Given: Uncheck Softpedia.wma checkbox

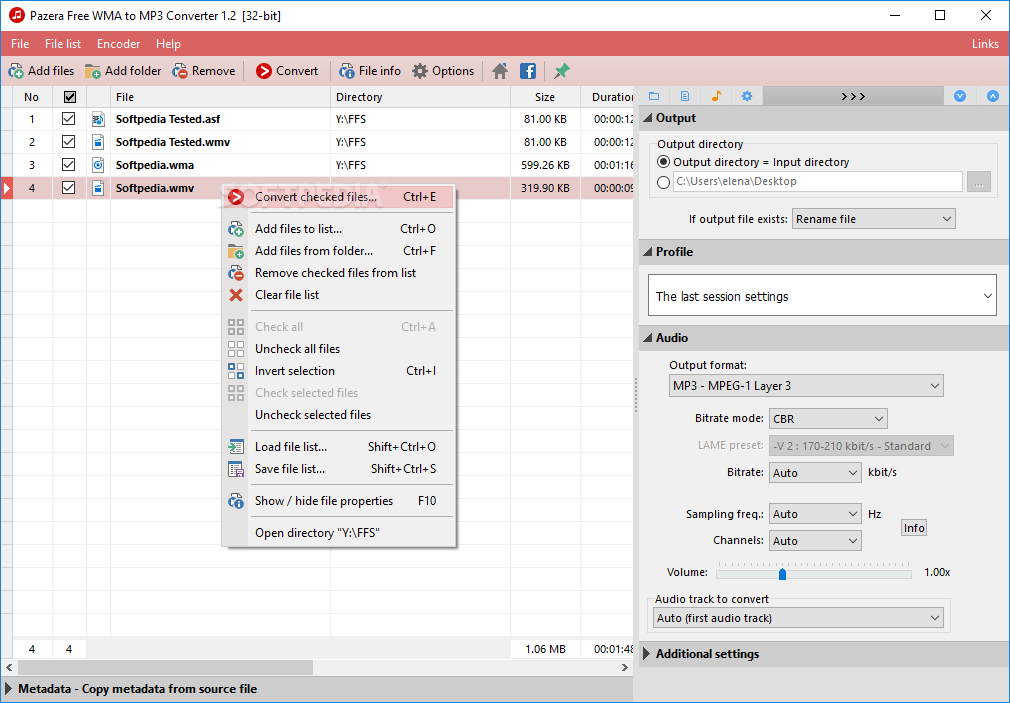Looking at the screenshot, I should (x=68, y=164).
